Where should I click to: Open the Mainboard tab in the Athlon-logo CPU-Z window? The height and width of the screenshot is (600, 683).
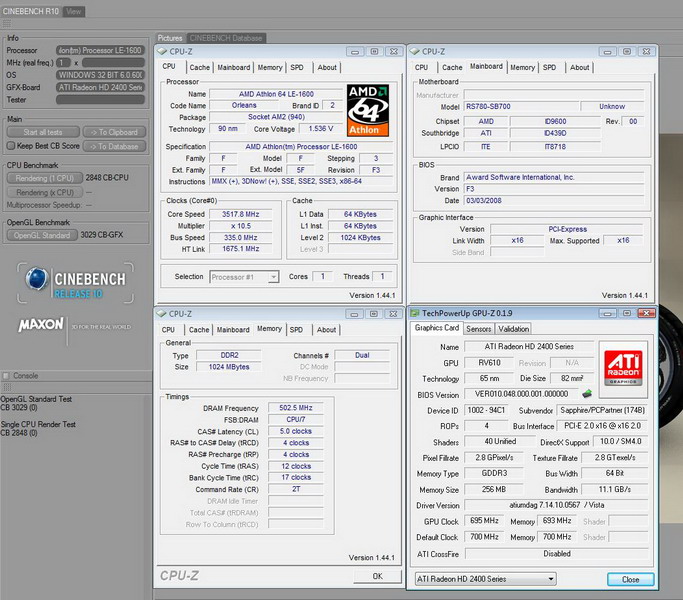(234, 68)
